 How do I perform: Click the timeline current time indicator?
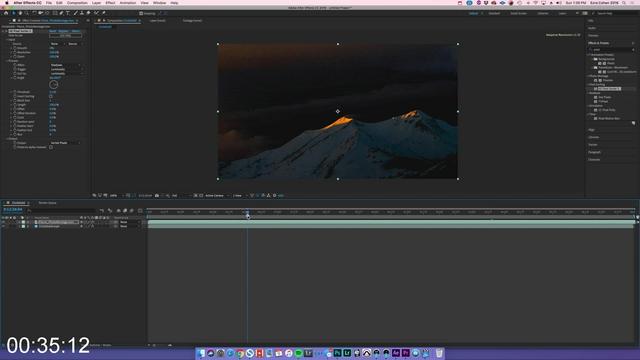[x=247, y=215]
